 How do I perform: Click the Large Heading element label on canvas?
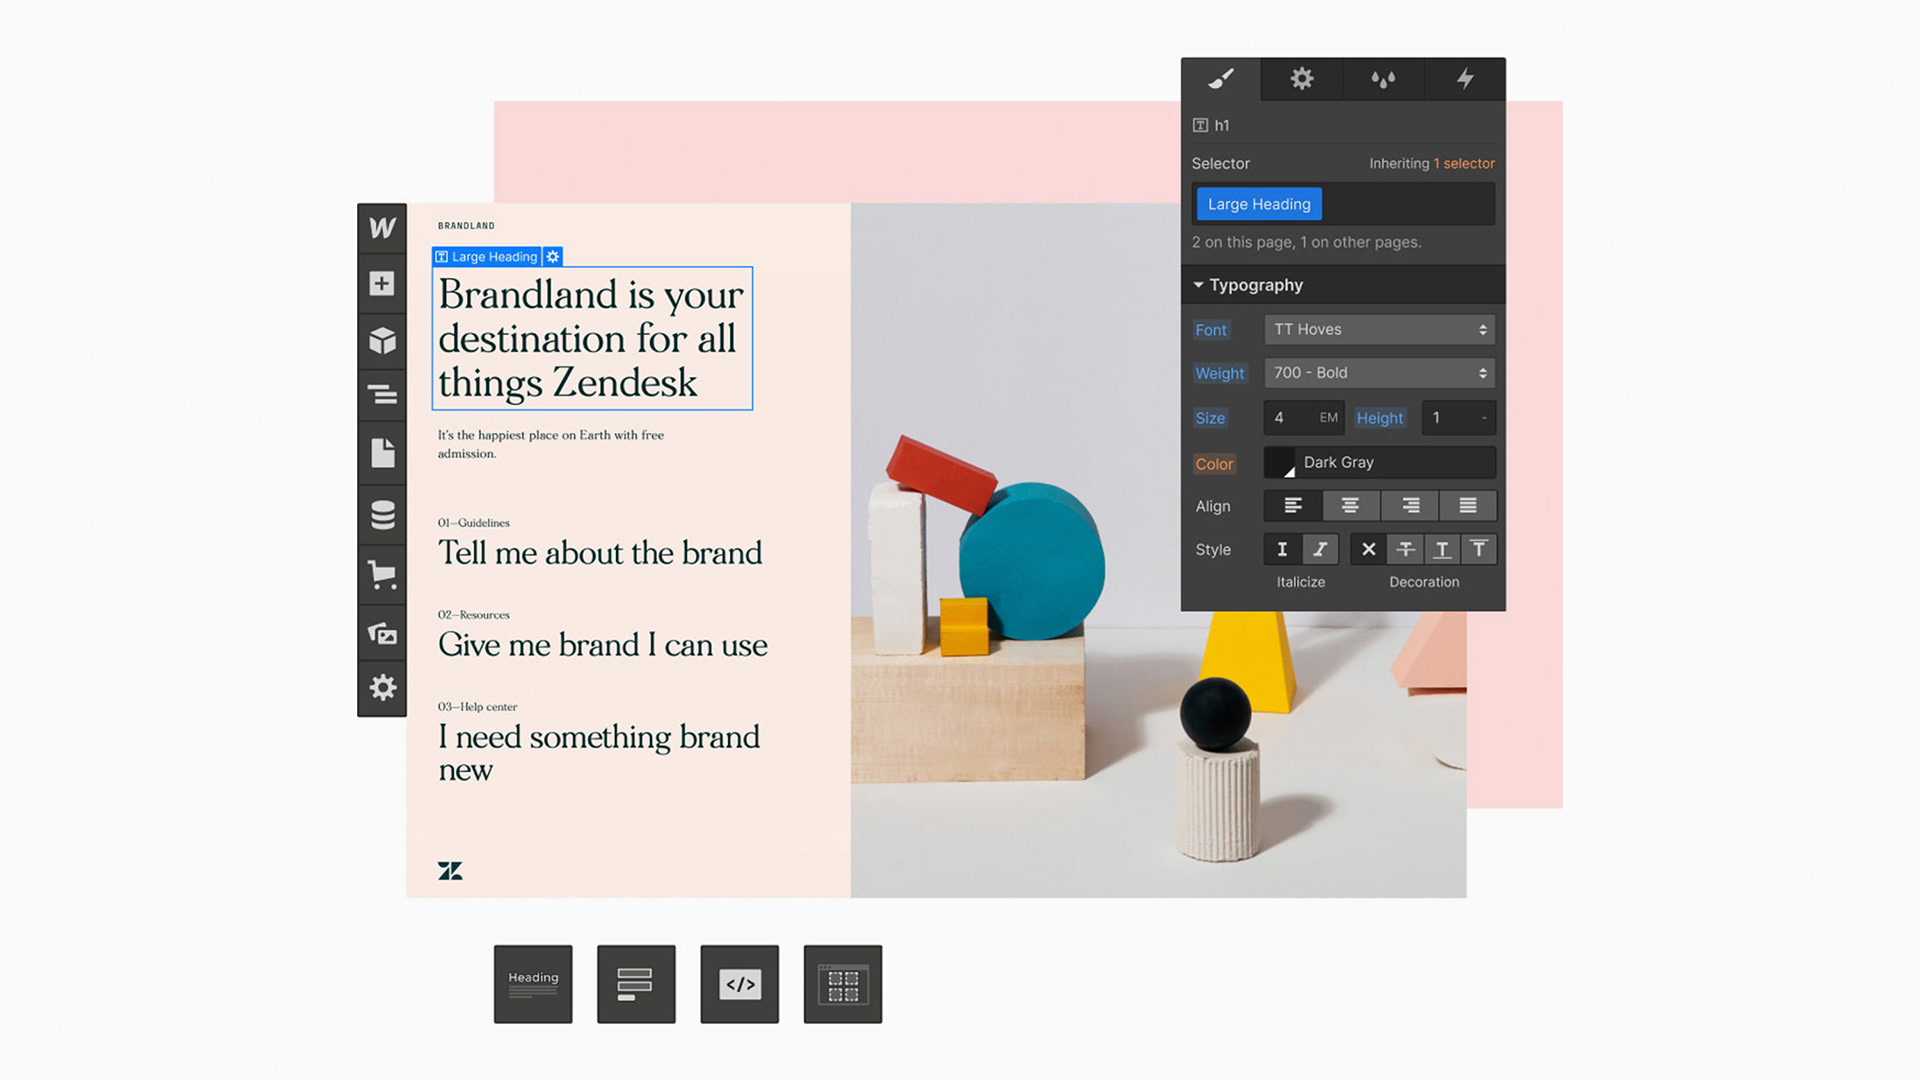[x=486, y=257]
